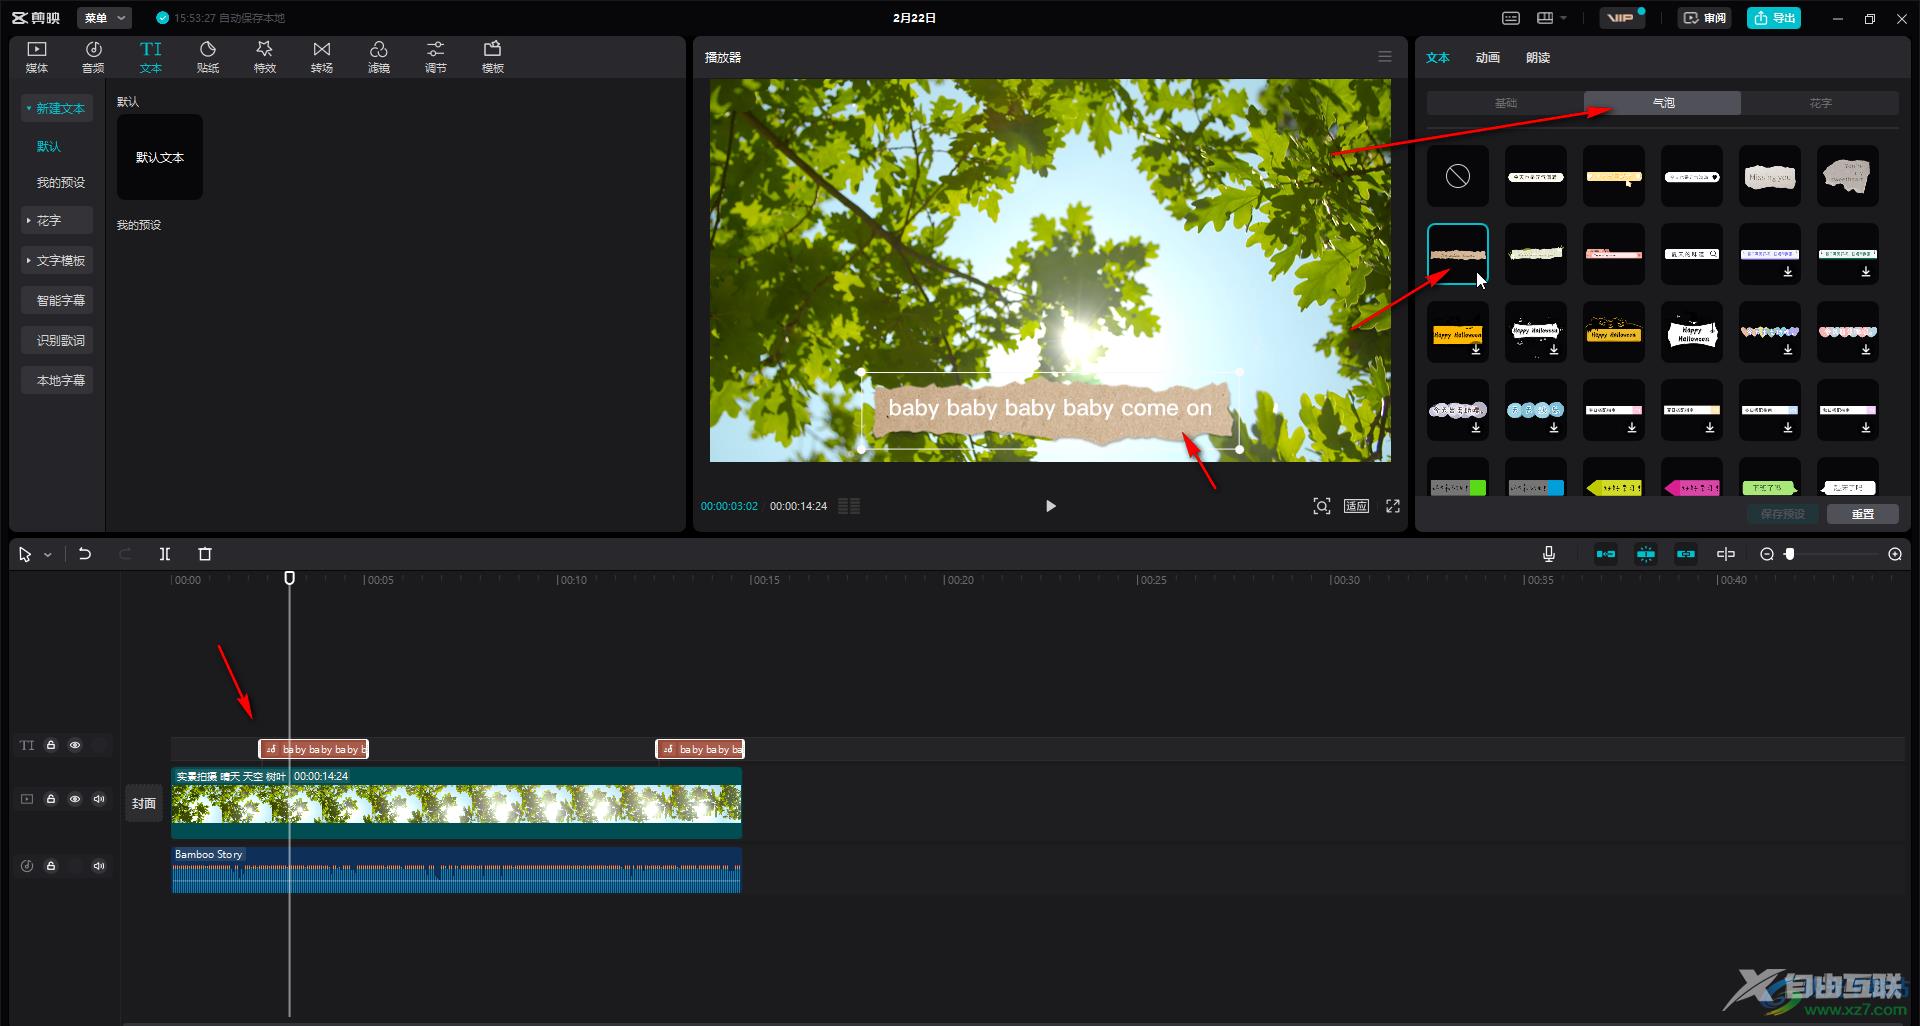Screen dimensions: 1920x1026
Task: Click the split clip tool icon
Action: (165, 554)
